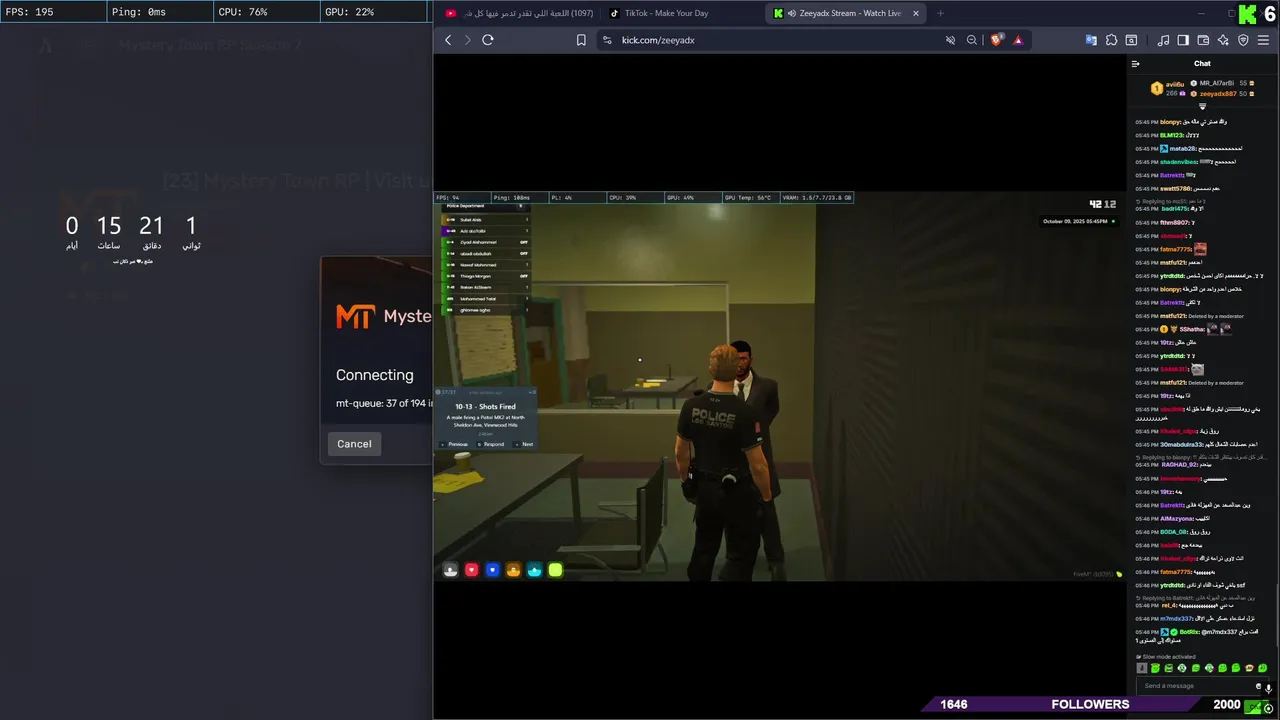Close the Zeeyadx Stream tab

[x=914, y=13]
